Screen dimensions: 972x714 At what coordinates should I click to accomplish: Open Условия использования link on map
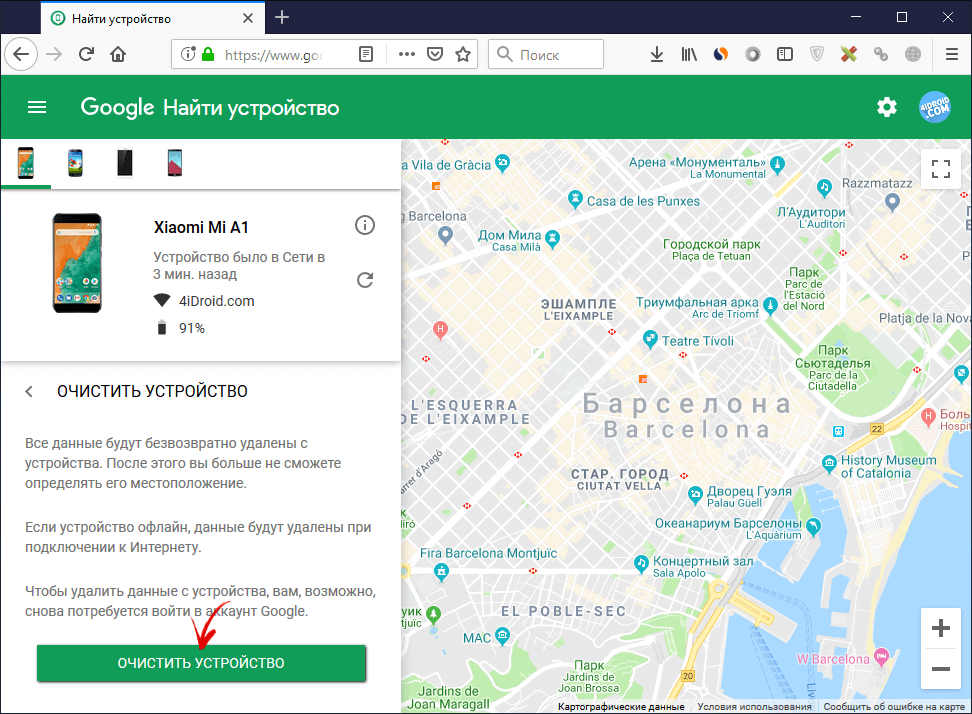pos(755,707)
